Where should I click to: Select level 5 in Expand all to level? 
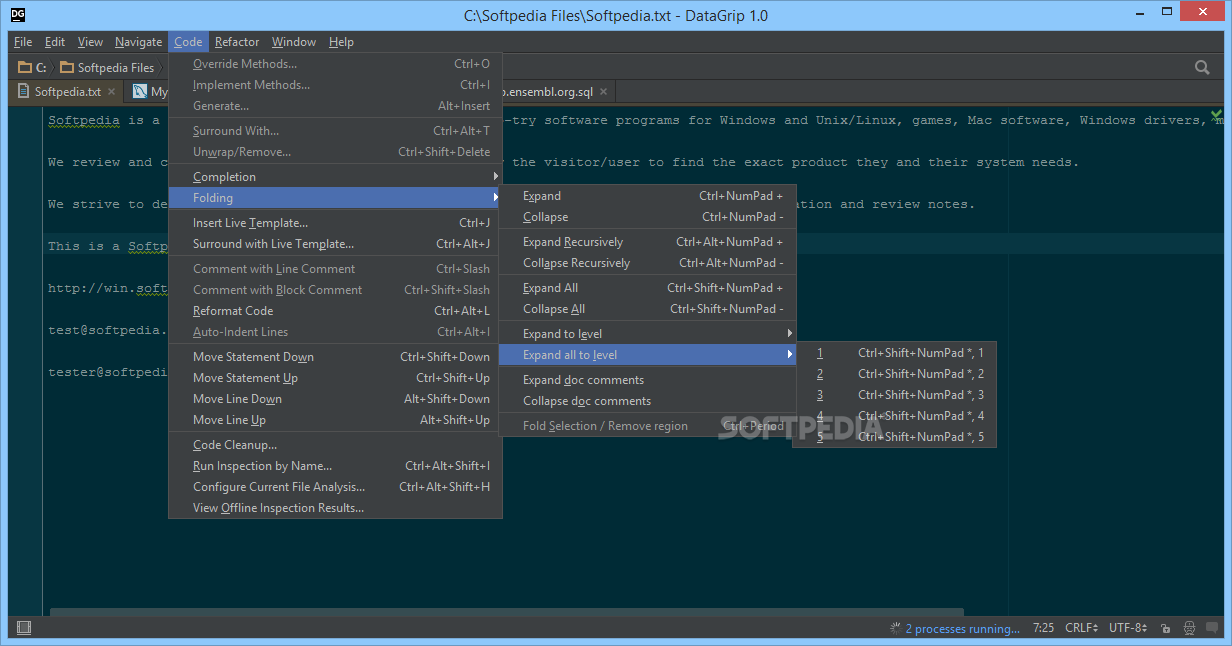(x=894, y=437)
